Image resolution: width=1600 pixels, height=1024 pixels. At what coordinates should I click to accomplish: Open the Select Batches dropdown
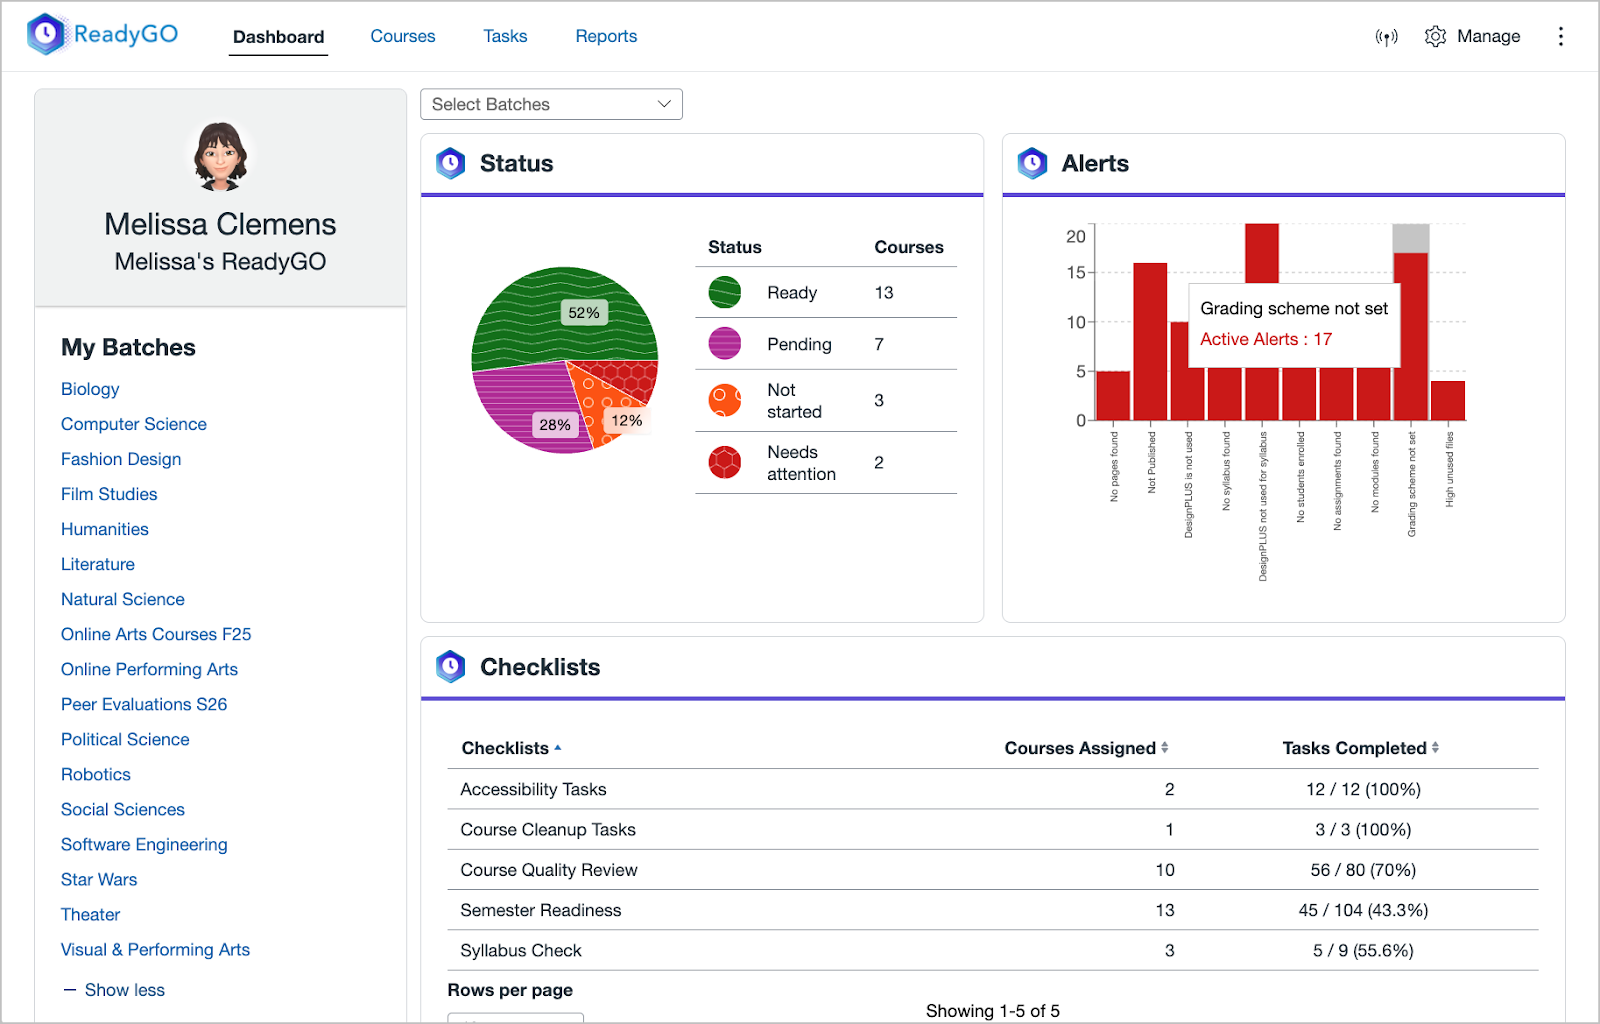click(x=551, y=104)
